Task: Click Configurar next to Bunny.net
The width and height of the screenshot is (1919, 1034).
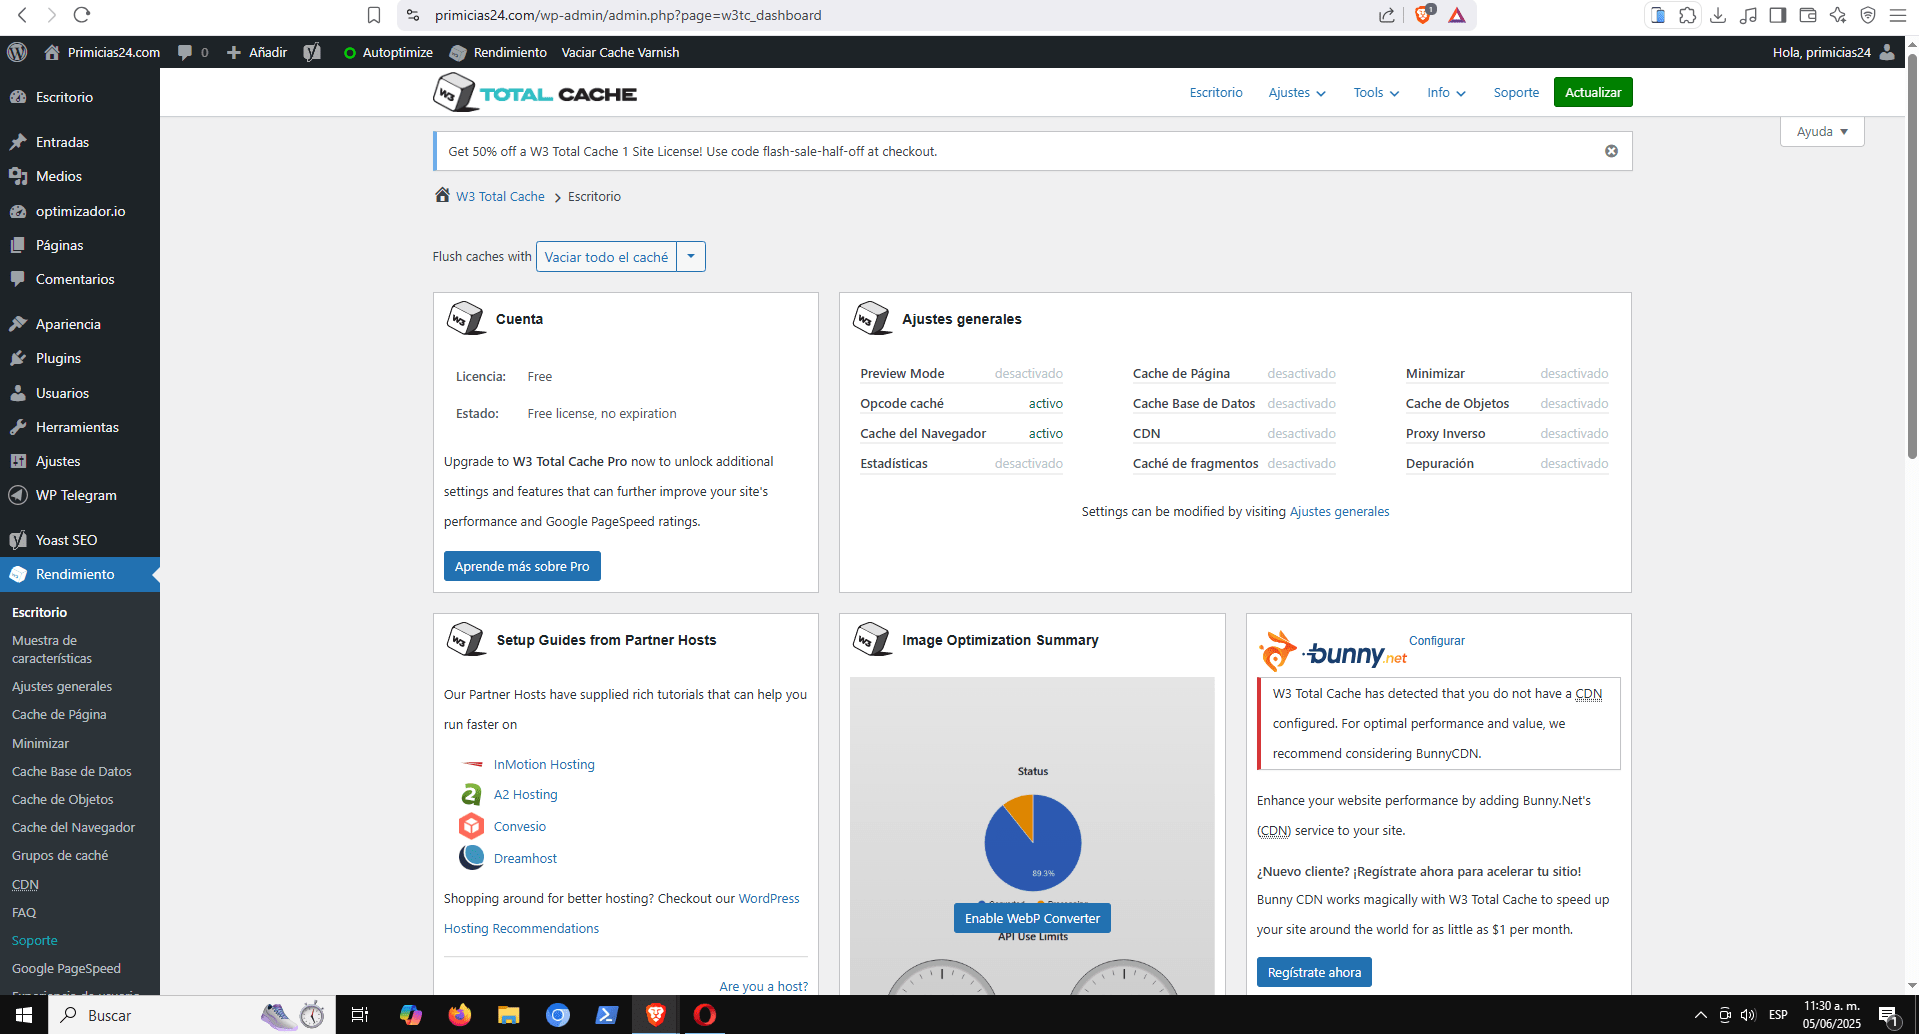Action: pyautogui.click(x=1436, y=640)
